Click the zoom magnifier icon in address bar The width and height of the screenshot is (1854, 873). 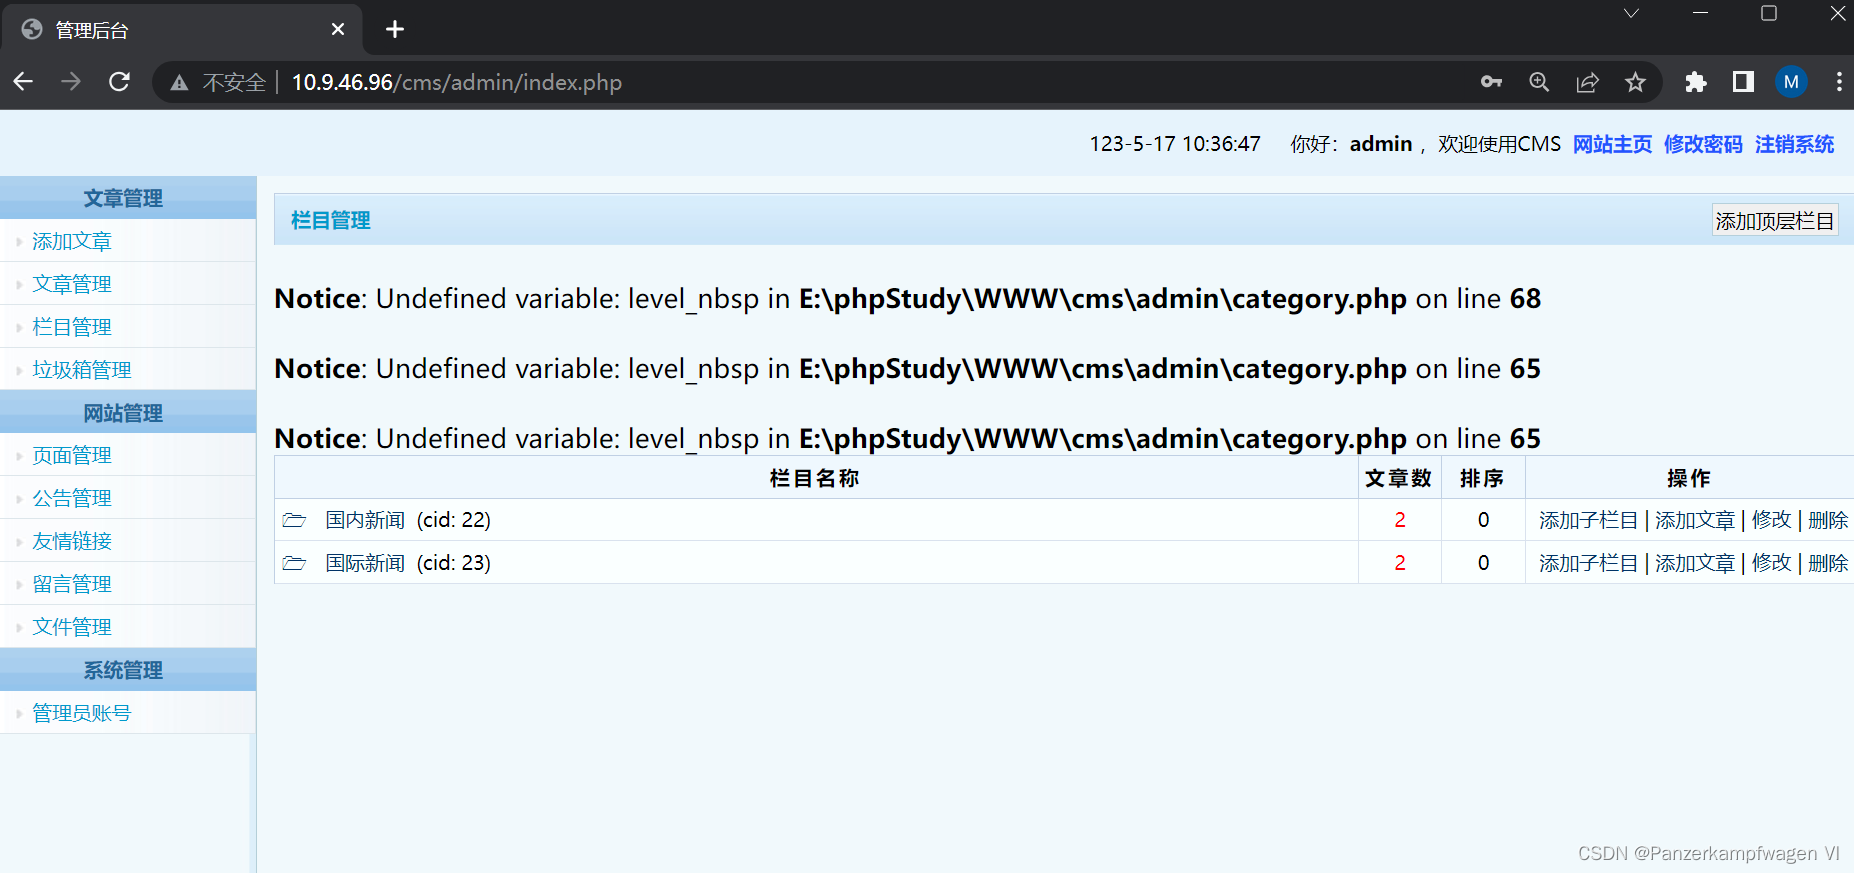coord(1539,82)
